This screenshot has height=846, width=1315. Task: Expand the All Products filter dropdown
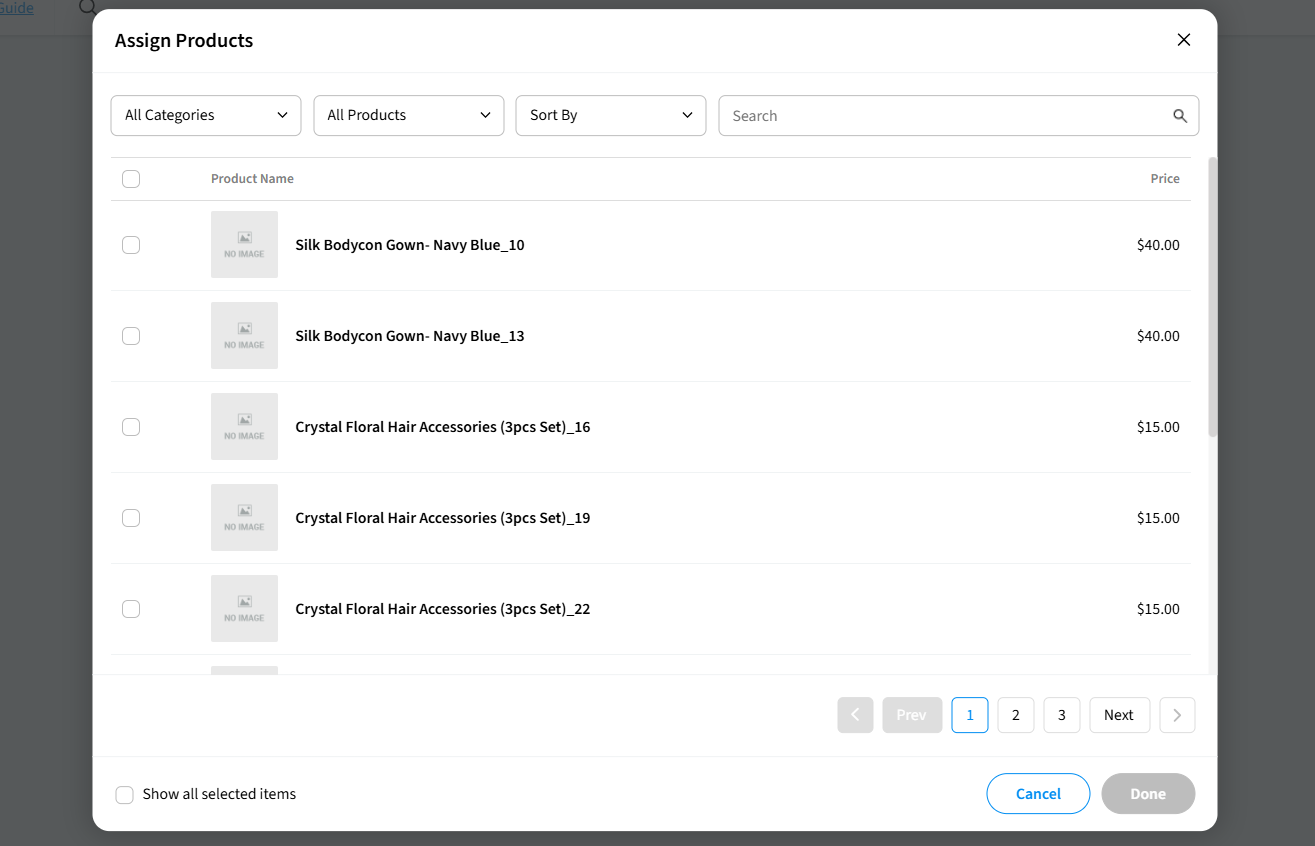pyautogui.click(x=408, y=116)
